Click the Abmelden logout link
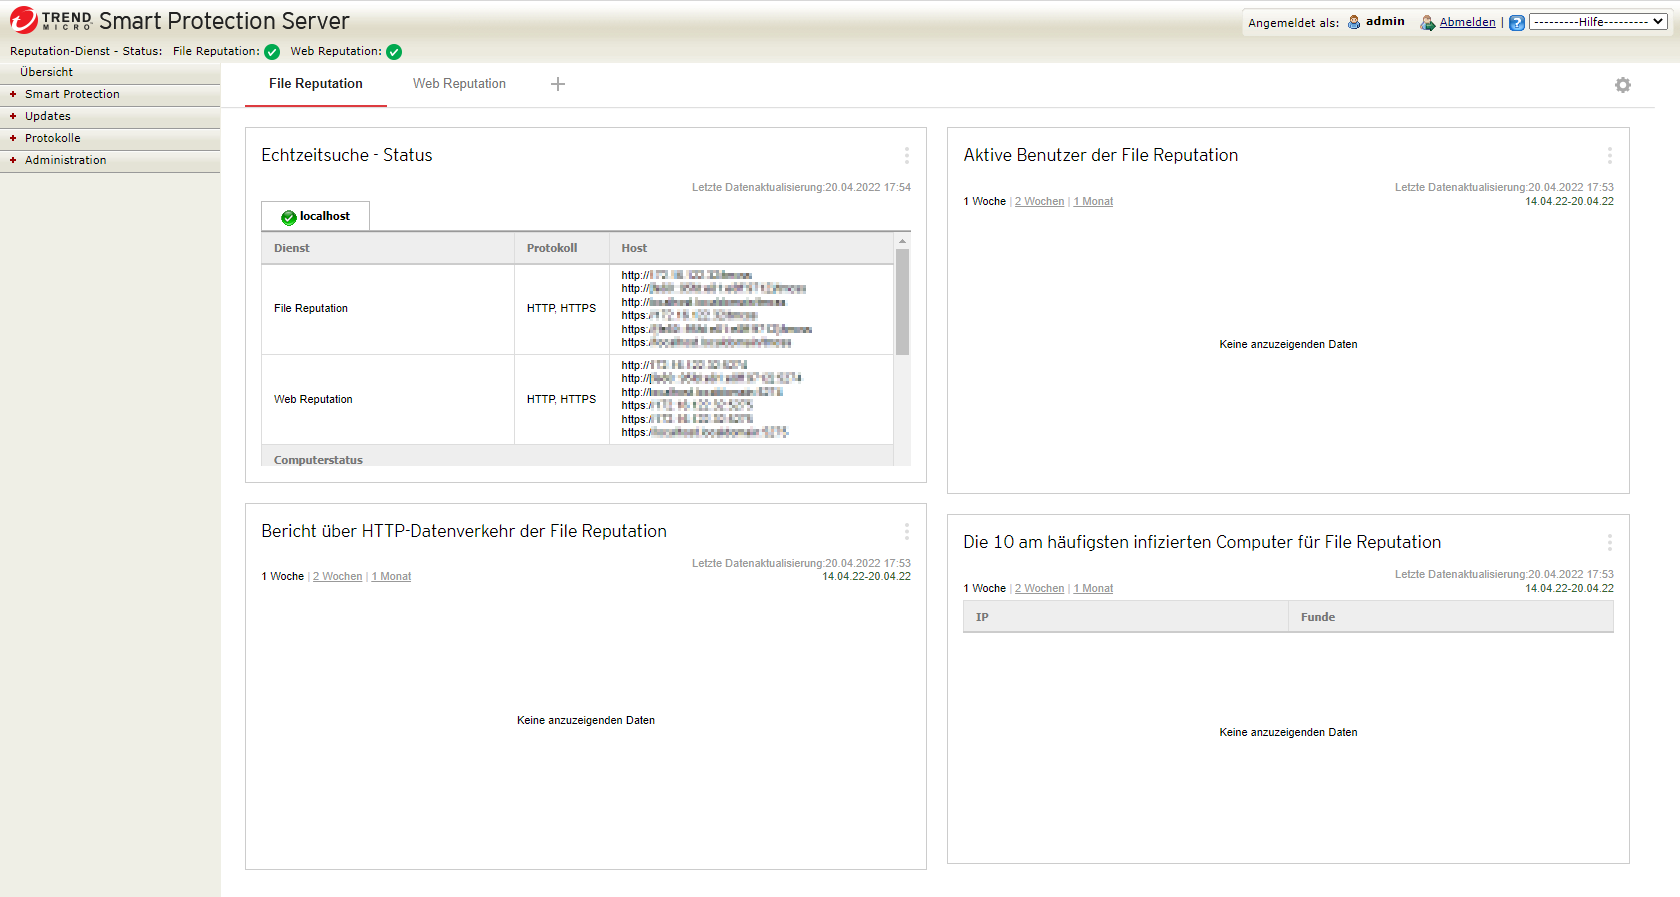Screen dimensions: 1680x897 pos(1467,22)
